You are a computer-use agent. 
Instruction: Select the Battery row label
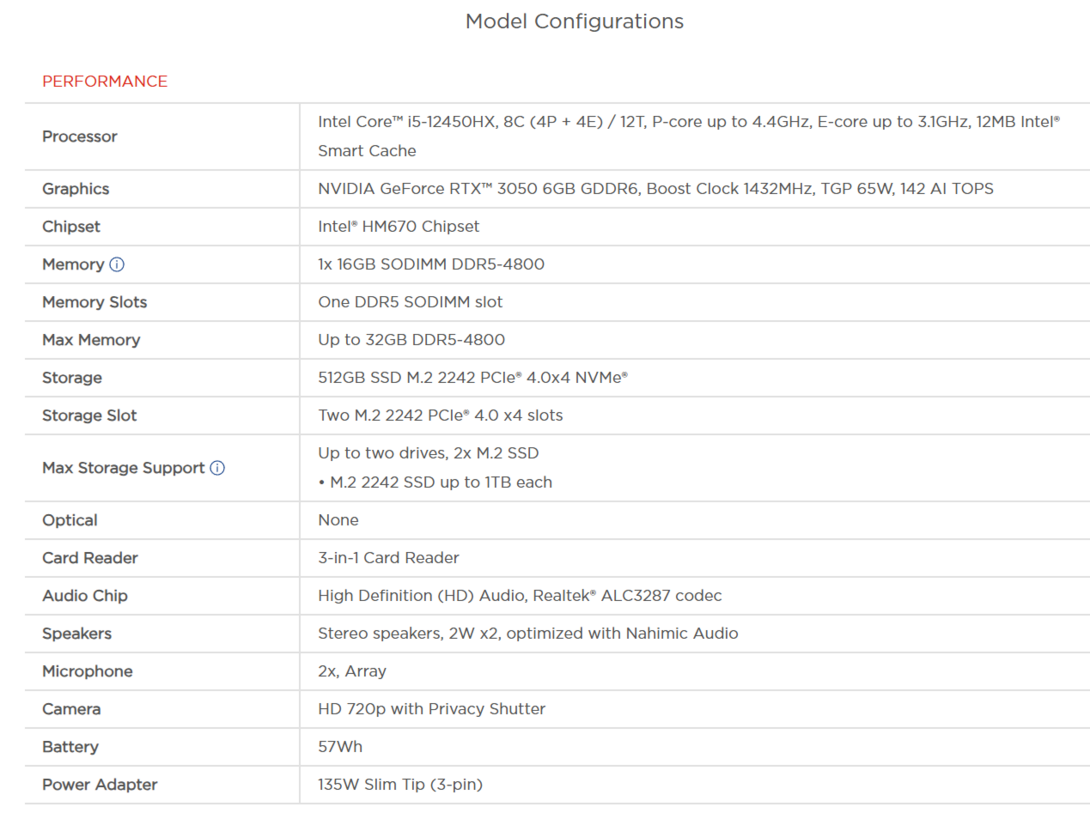[70, 747]
